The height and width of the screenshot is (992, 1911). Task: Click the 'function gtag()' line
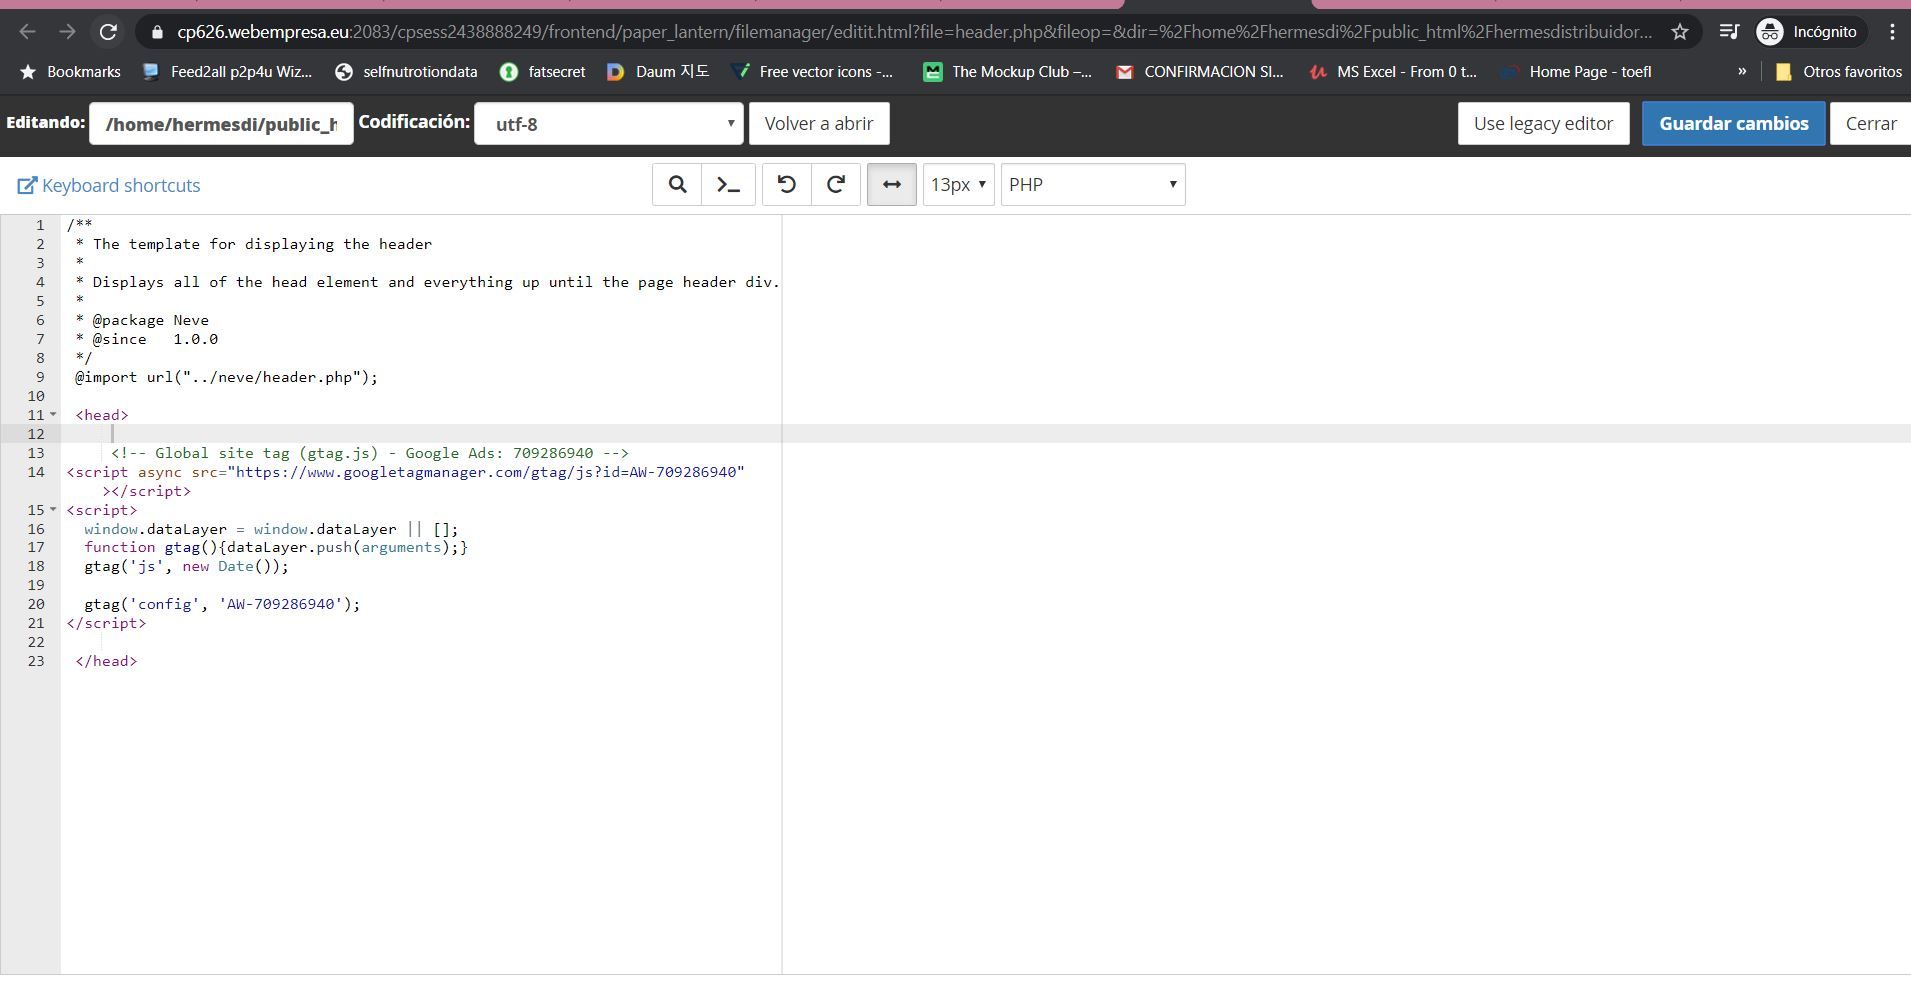[276, 547]
